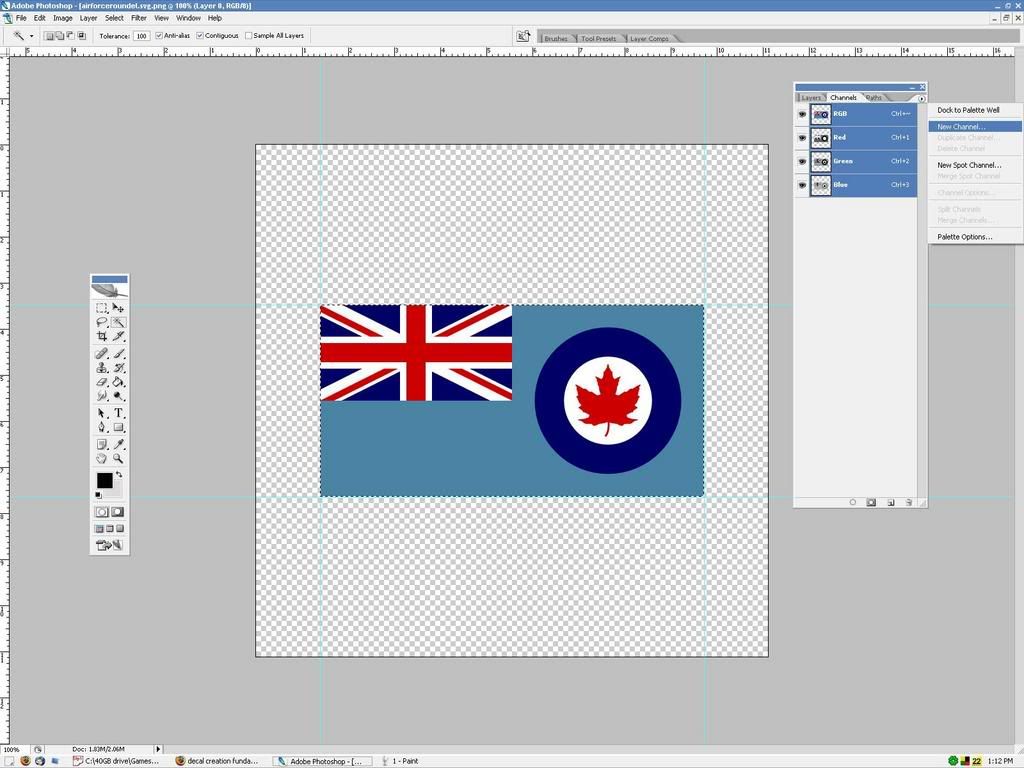Open the Channels palette options menu arrow
This screenshot has width=1024, height=768.
[921, 99]
